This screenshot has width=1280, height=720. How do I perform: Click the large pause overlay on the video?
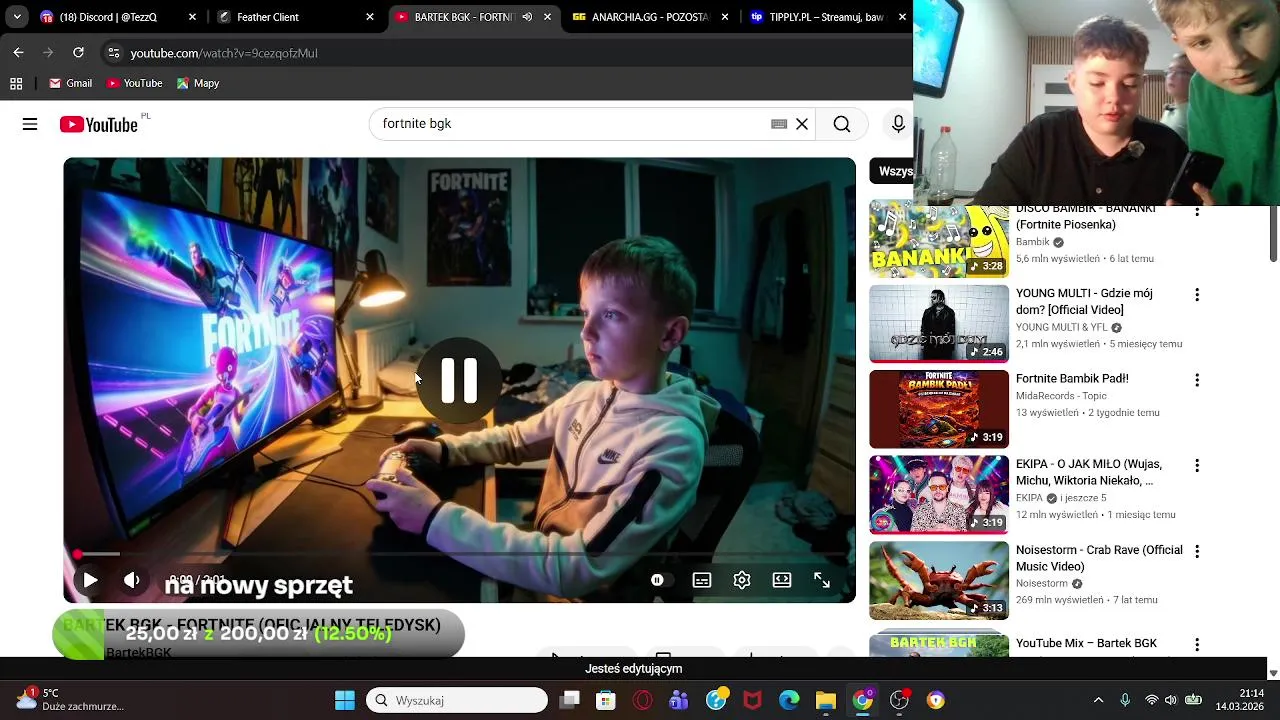pos(460,380)
